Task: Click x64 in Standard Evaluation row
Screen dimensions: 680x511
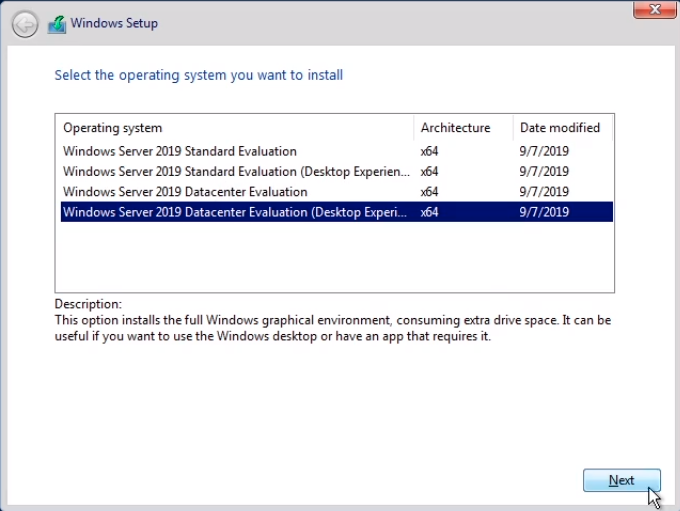Action: (429, 151)
